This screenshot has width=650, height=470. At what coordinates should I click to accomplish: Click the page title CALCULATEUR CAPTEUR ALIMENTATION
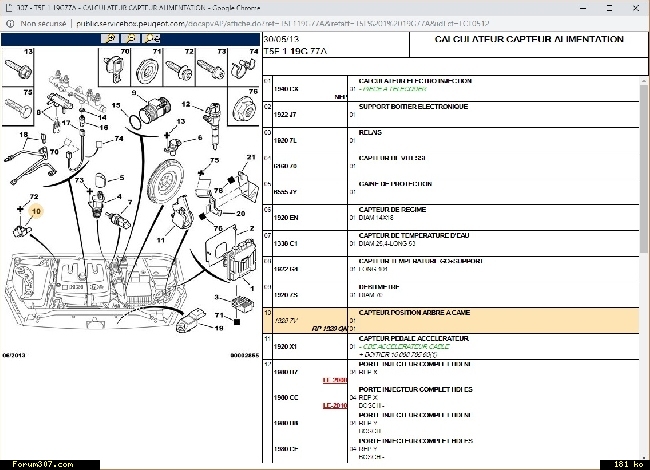[529, 39]
